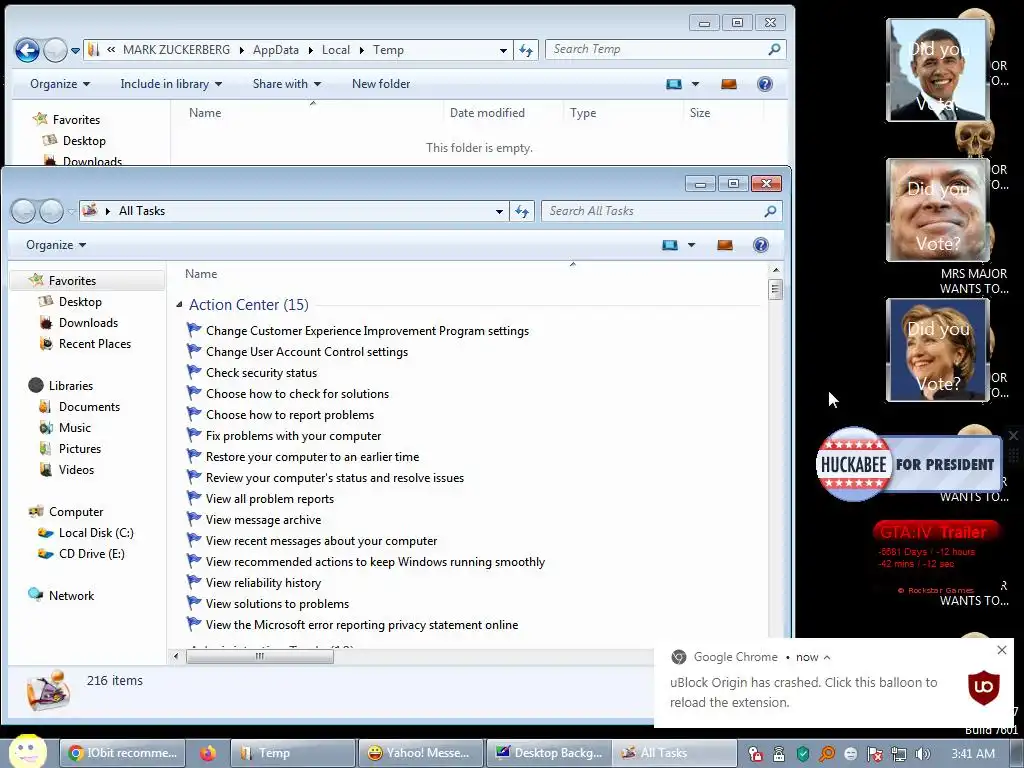Click horizontal scrollbar thumb in All Tasks list
The width and height of the screenshot is (1024, 768).
point(260,656)
